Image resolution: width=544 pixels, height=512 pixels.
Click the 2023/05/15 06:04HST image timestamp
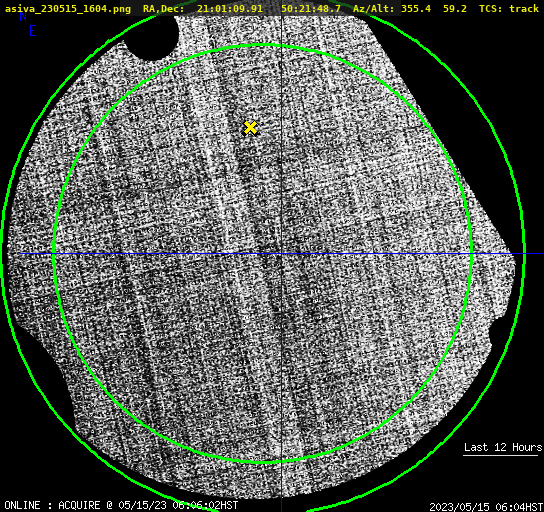[x=486, y=507]
